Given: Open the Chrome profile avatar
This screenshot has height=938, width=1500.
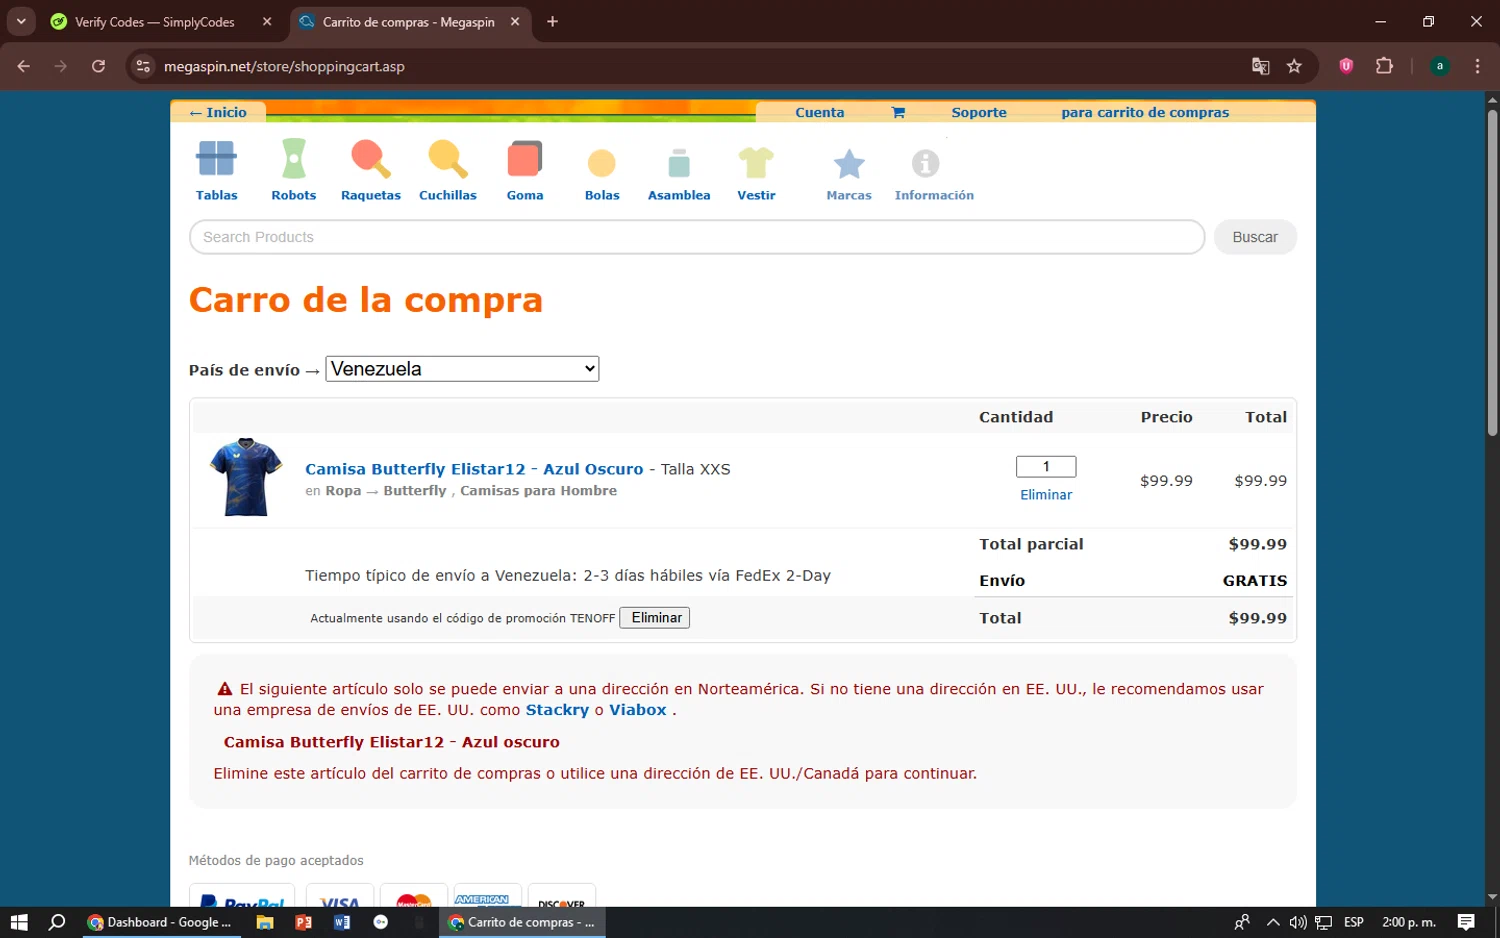Looking at the screenshot, I should click(1440, 66).
